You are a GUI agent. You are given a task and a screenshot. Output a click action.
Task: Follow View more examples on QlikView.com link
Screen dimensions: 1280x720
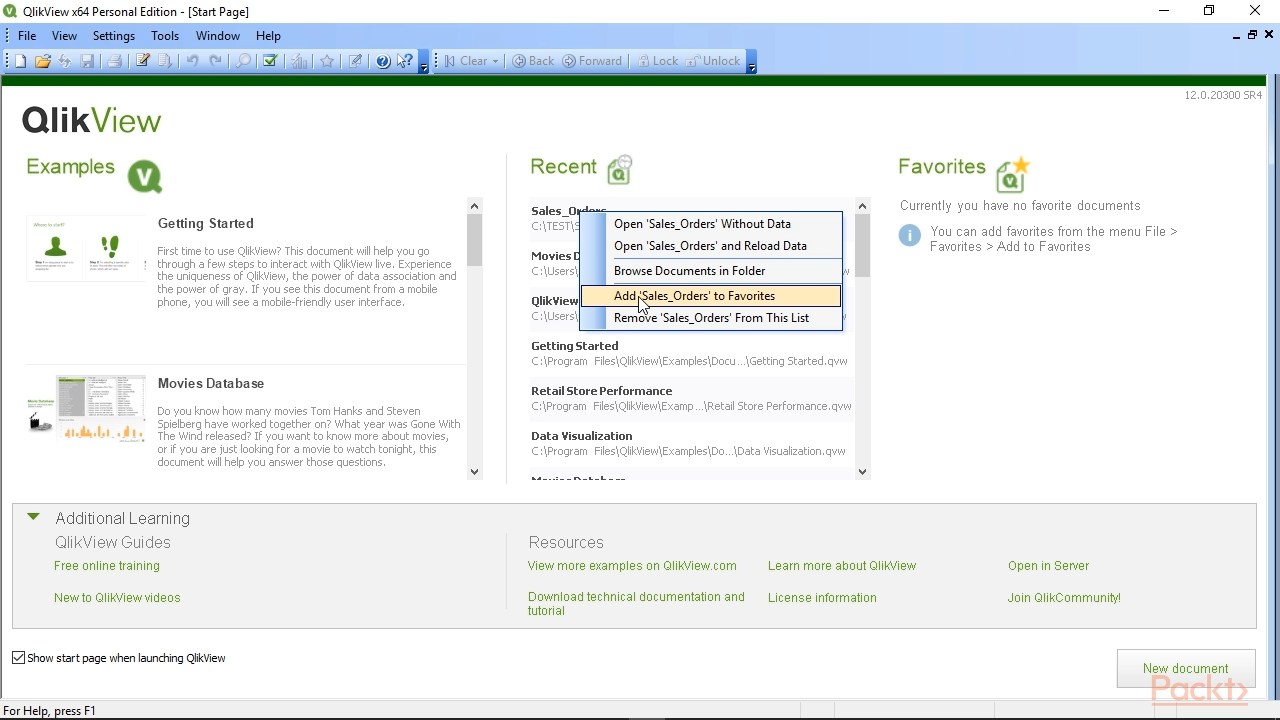point(632,566)
